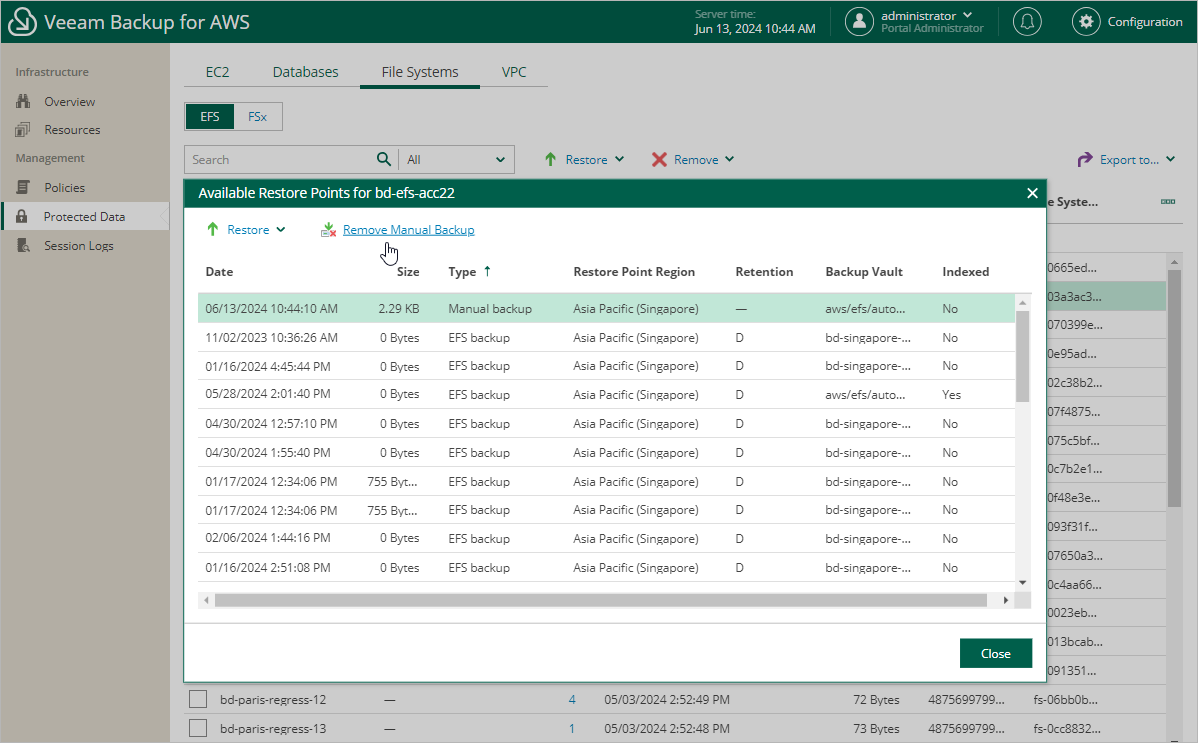Switch to the File Systems tab
Viewport: 1198px width, 743px height.
click(419, 72)
